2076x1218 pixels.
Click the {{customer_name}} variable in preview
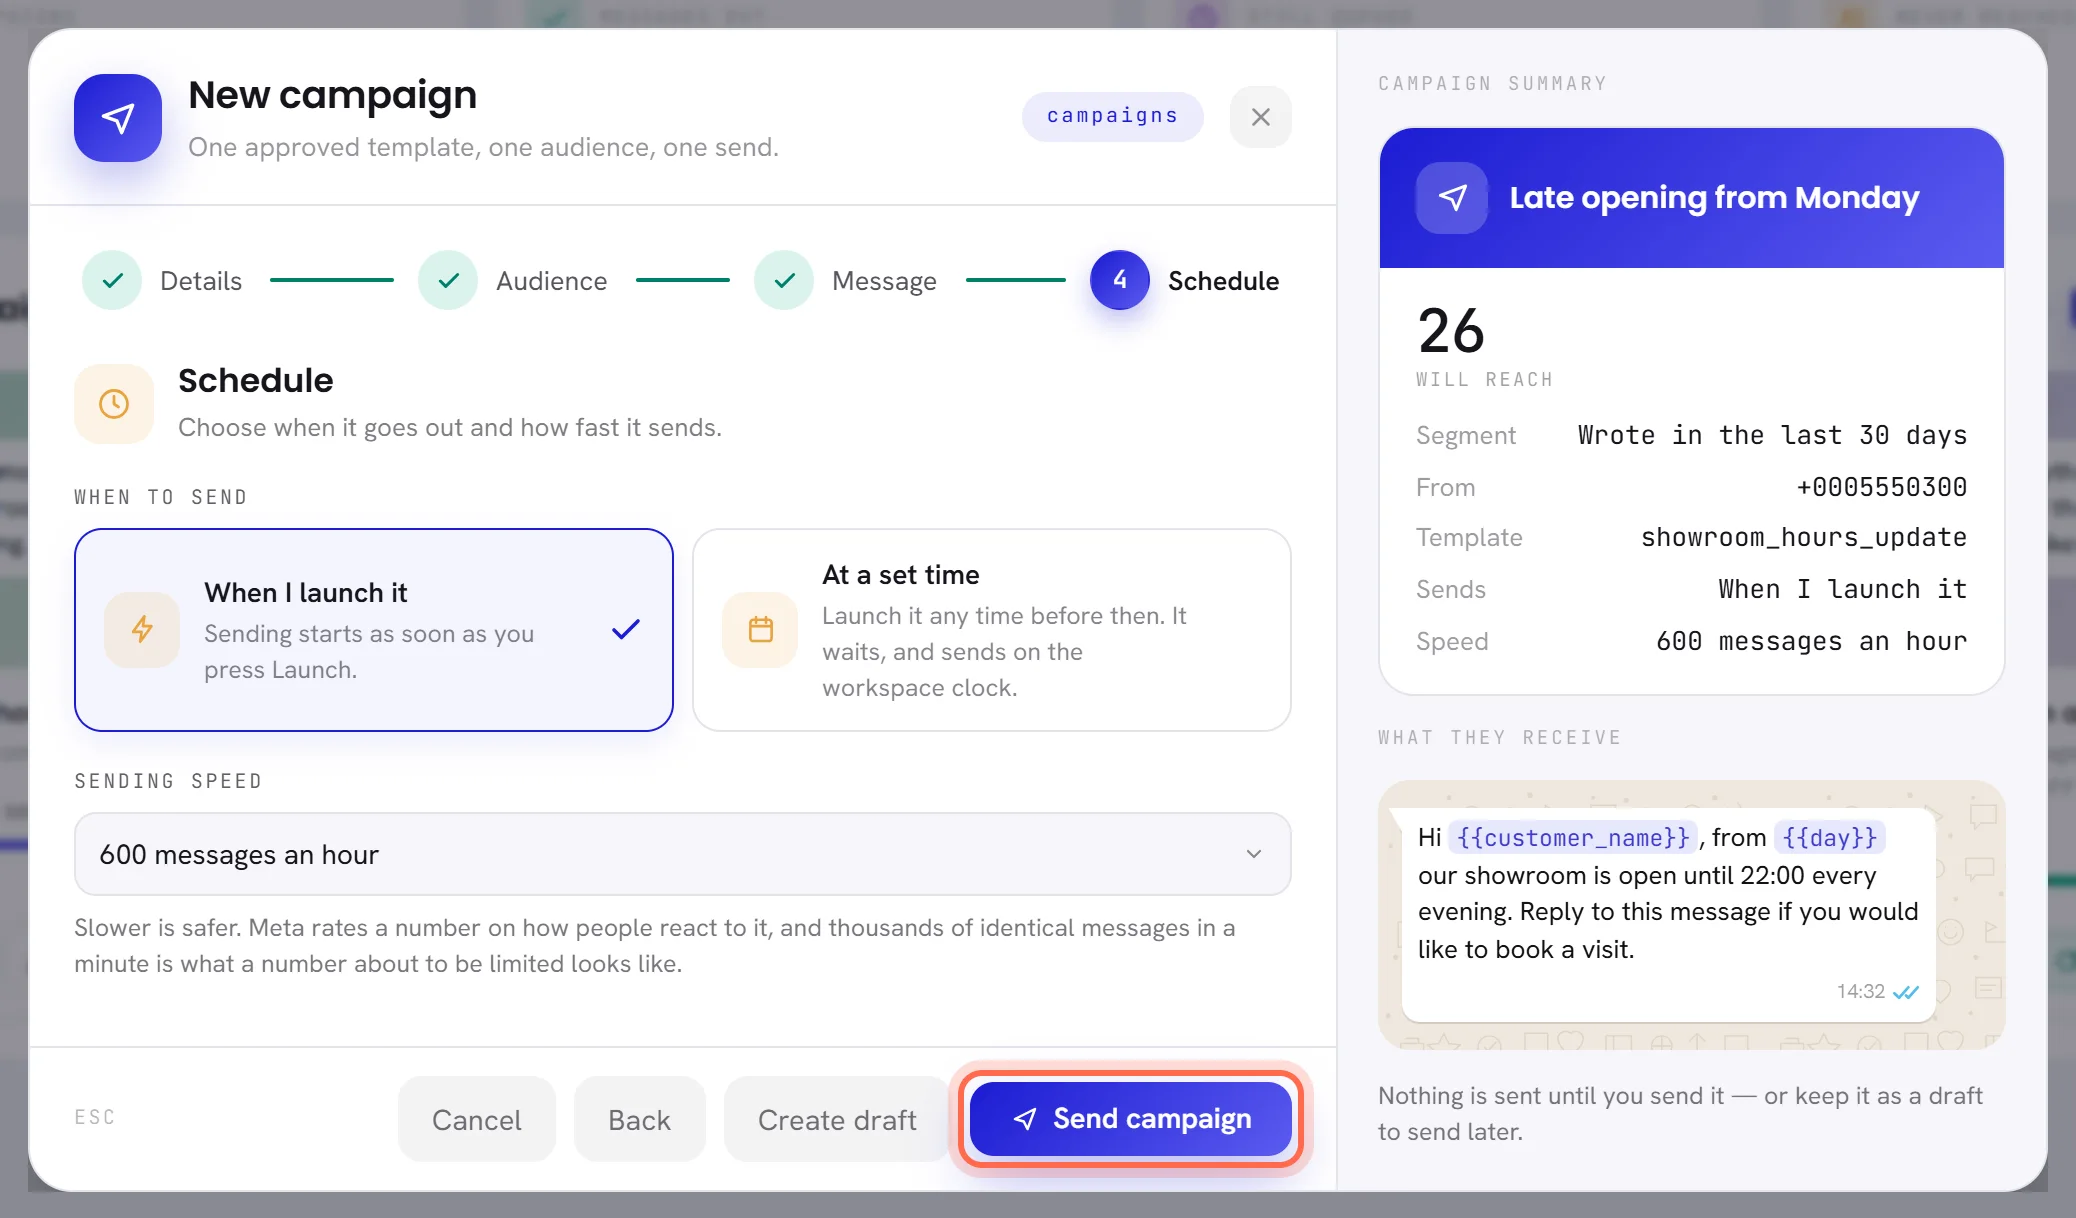[1573, 837]
